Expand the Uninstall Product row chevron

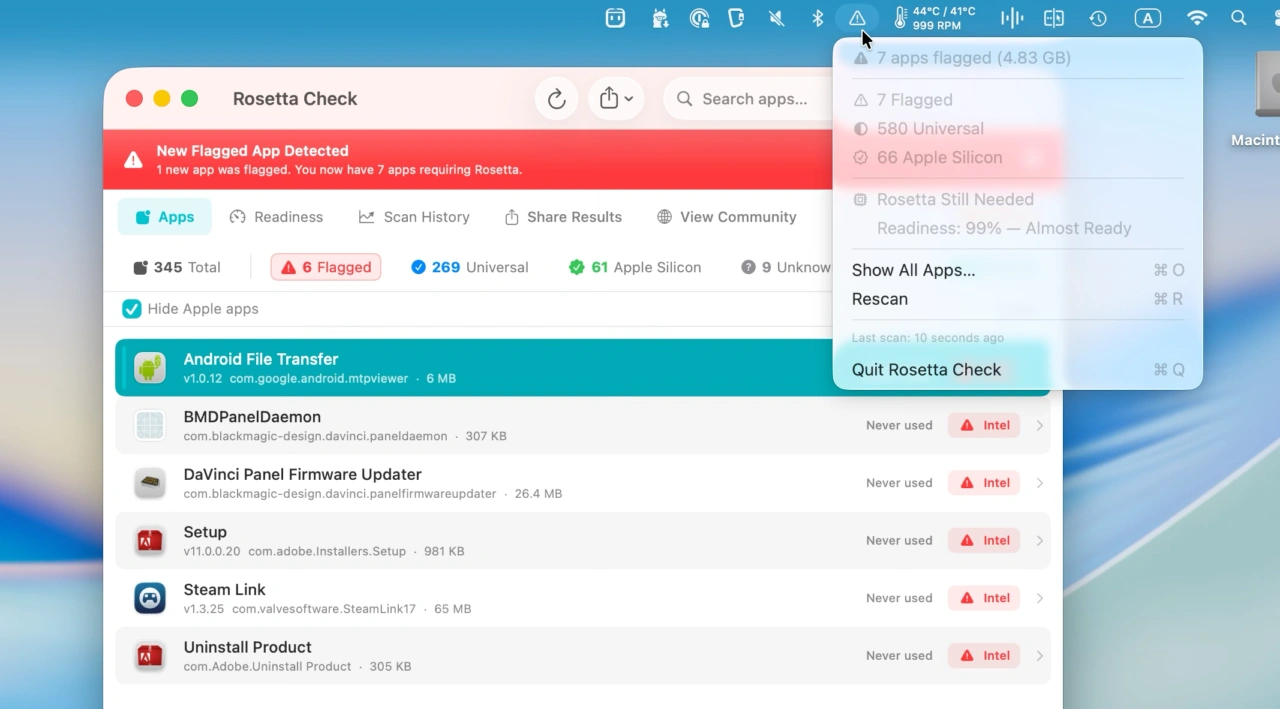click(1040, 656)
